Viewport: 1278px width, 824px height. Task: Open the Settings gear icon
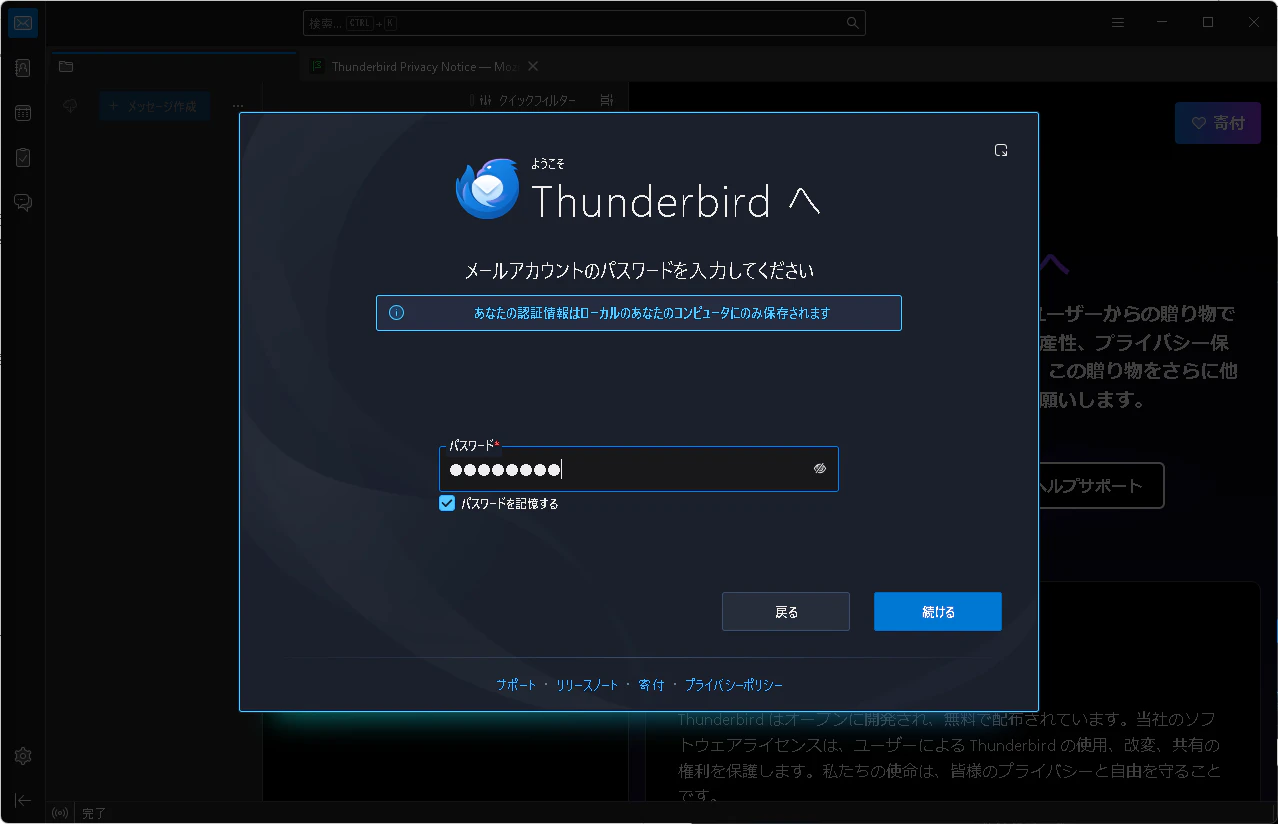[x=23, y=755]
